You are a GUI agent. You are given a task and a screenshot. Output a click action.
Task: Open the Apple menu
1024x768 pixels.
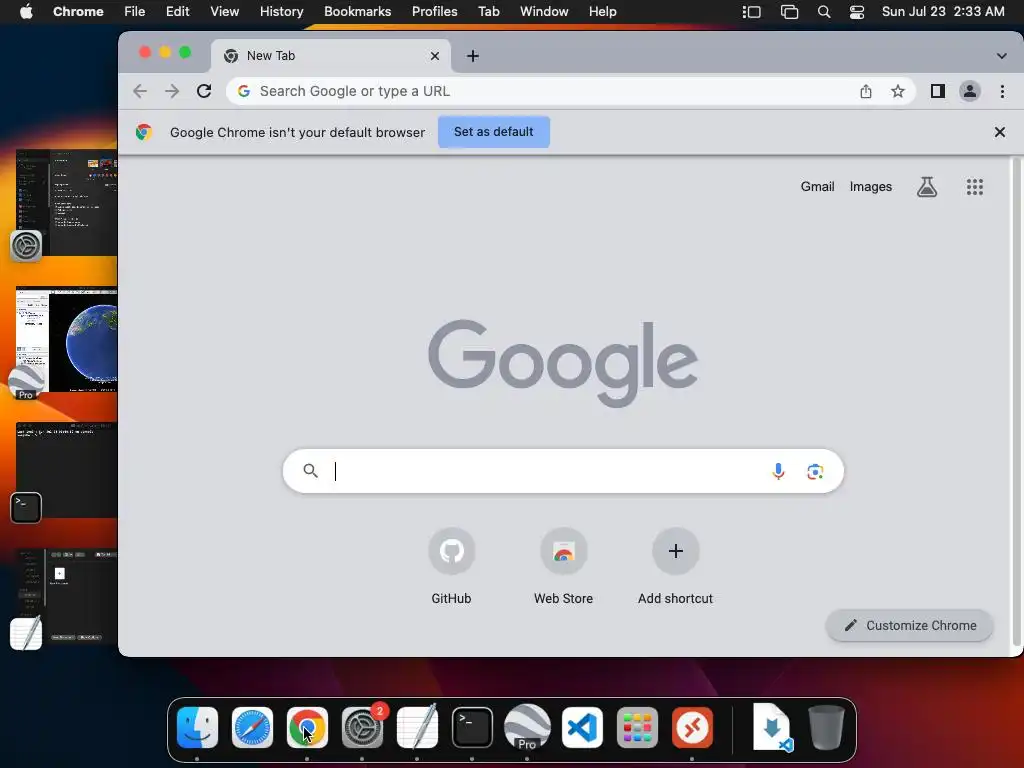[26, 12]
